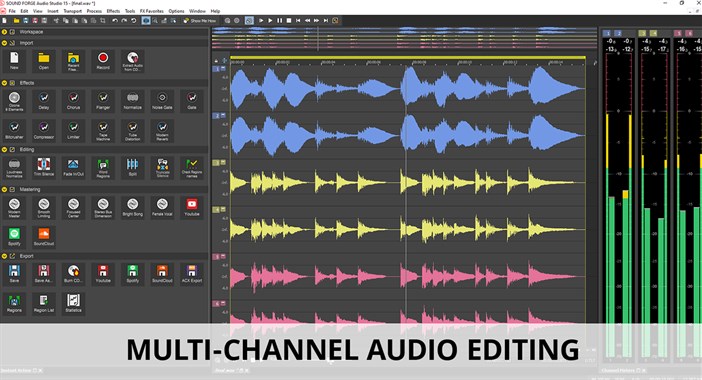Expand the Workspace section
Screen dimensions: 702x380
(x=4, y=32)
